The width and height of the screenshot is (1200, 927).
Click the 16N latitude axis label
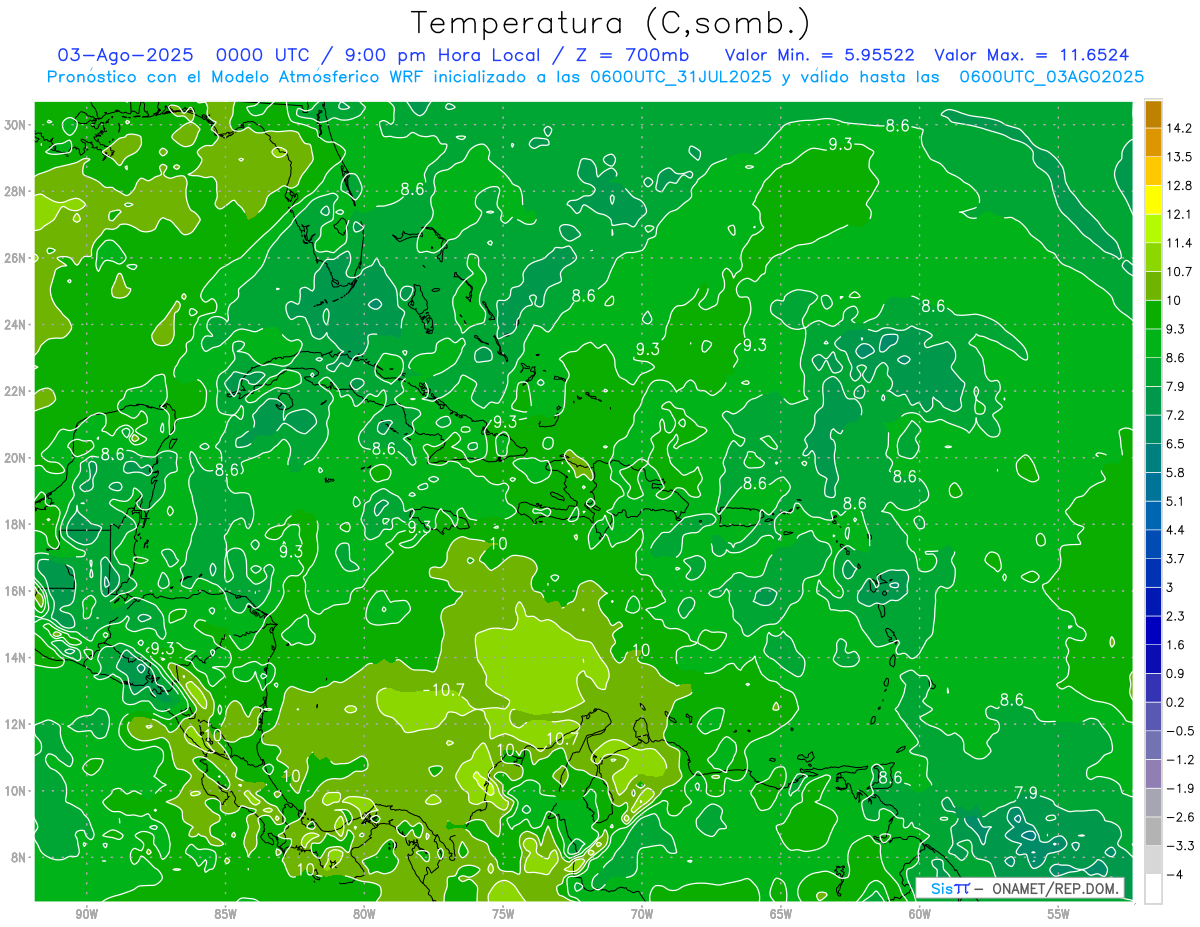click(17, 591)
